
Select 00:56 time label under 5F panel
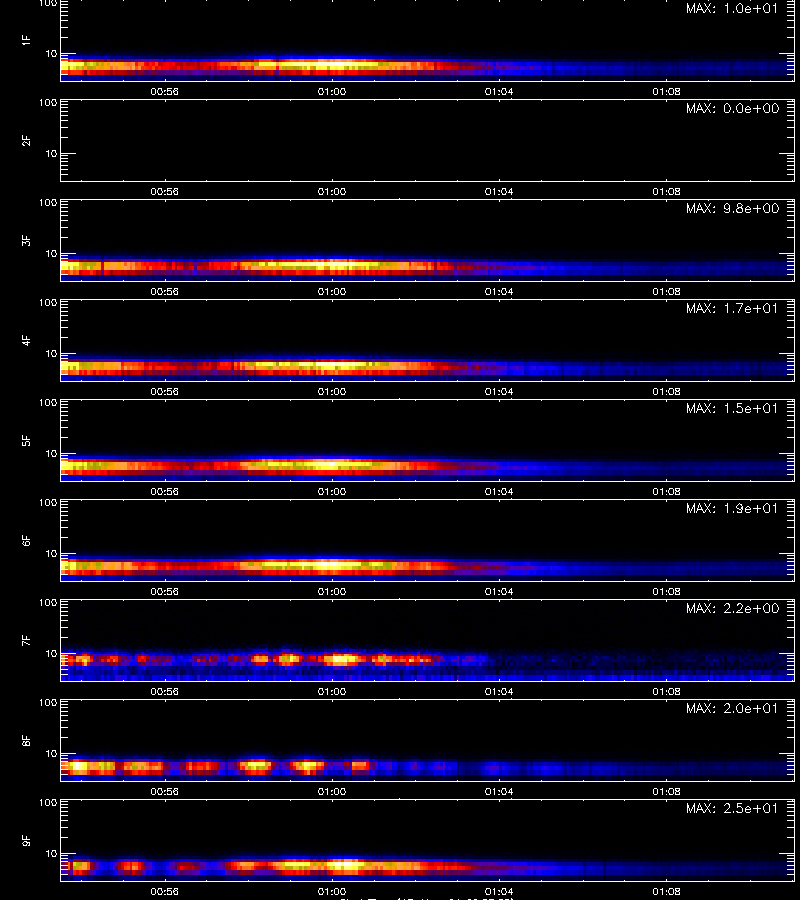tap(164, 491)
